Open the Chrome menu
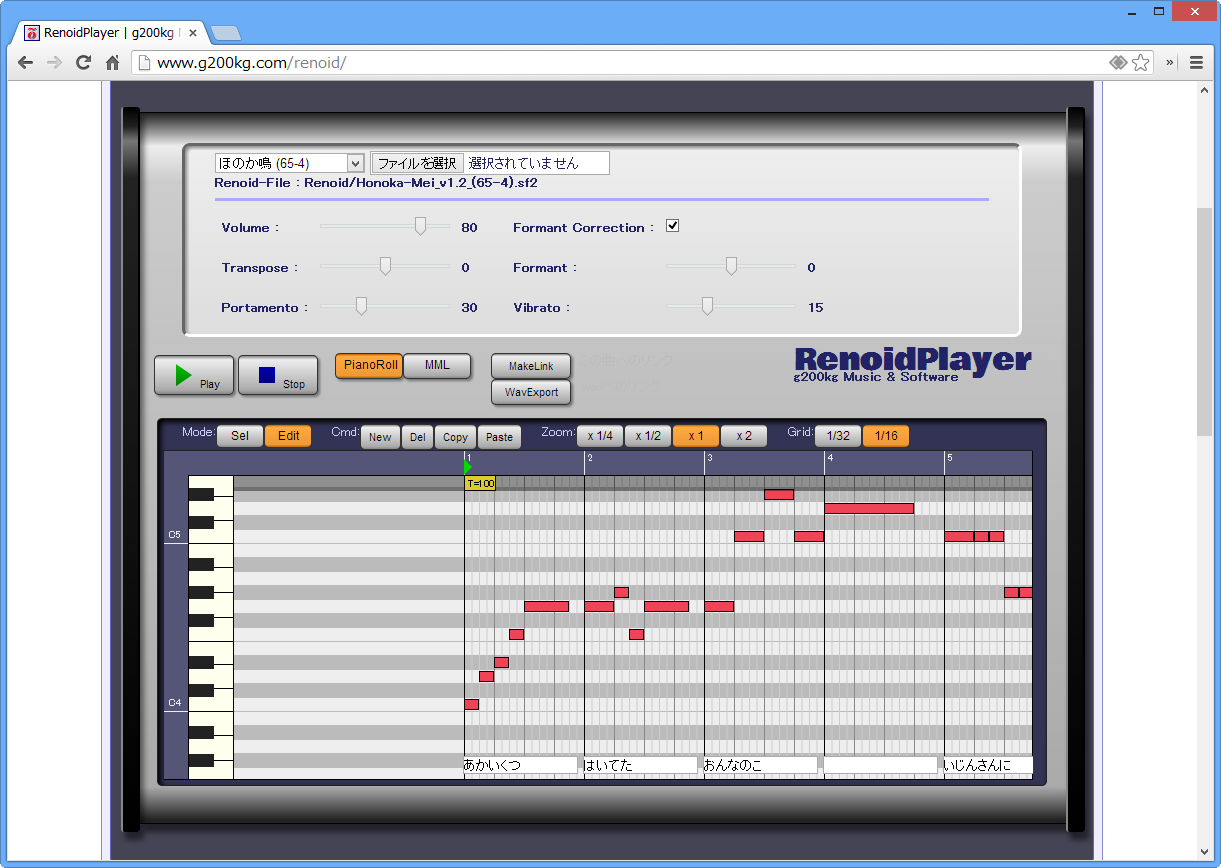Screen dimensions: 1221x868 point(1196,62)
